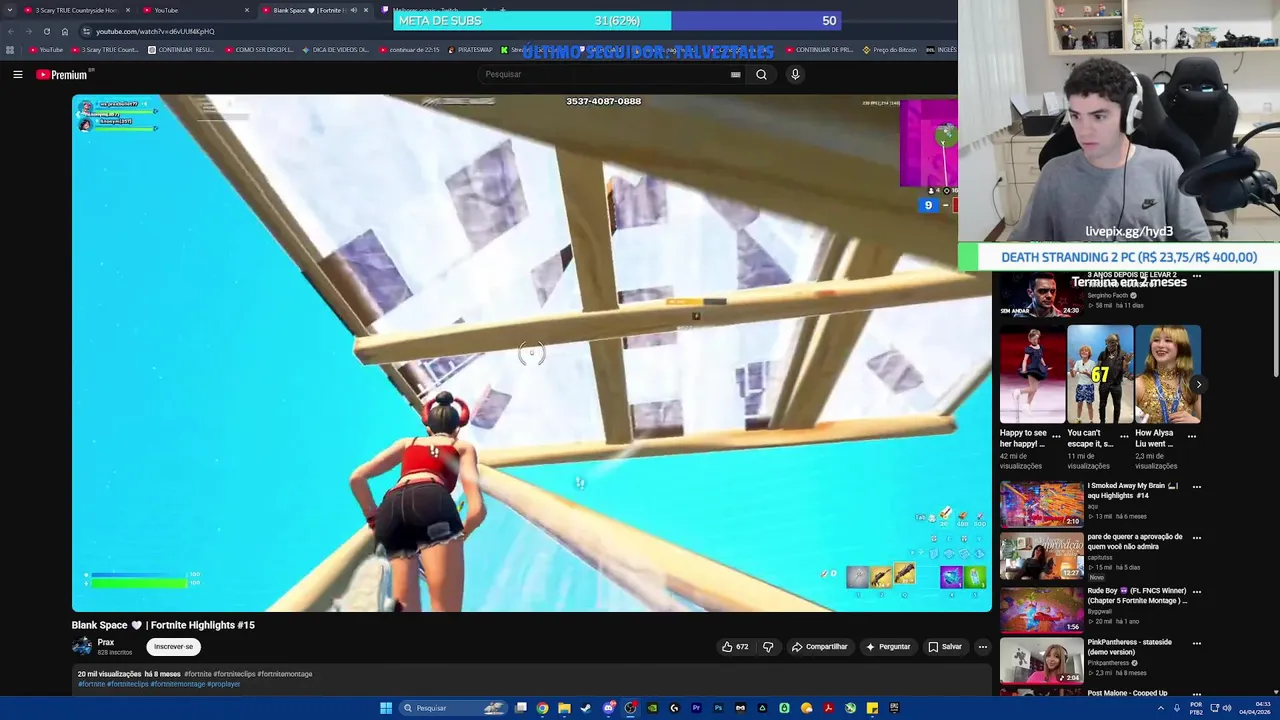The width and height of the screenshot is (1280, 720).
Task: Click Inscrever-se subscribe button
Action: (173, 647)
